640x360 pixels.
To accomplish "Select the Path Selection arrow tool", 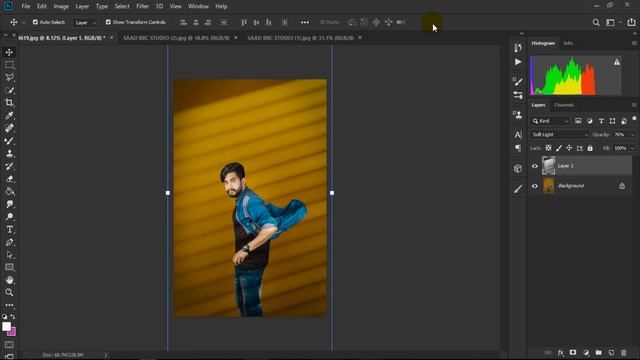I will point(9,255).
